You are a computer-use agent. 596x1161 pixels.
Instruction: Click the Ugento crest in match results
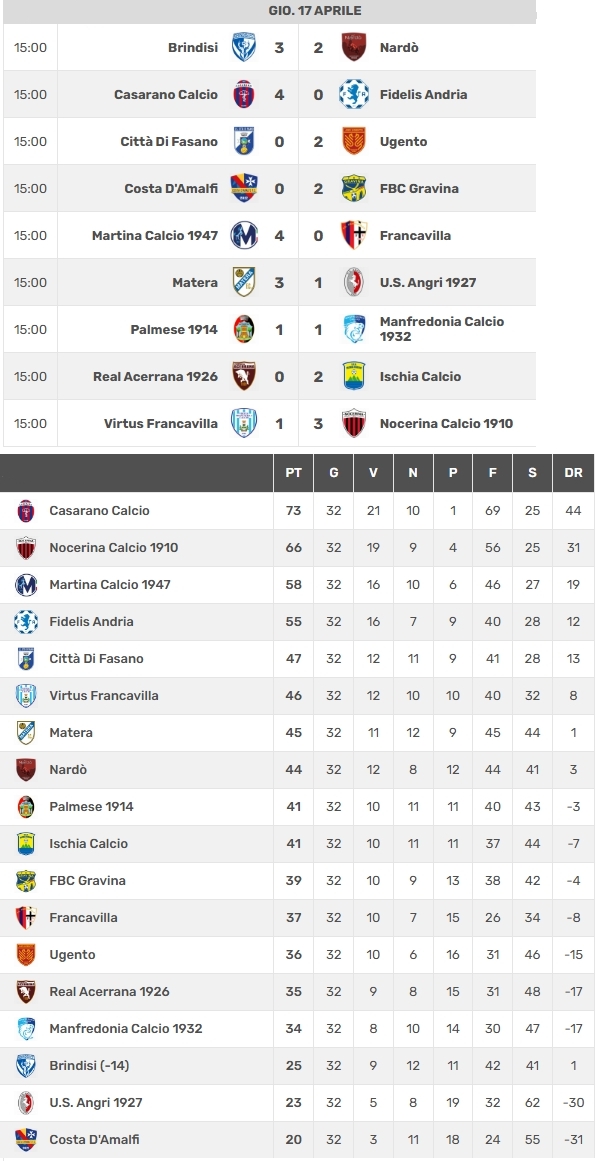[x=354, y=141]
